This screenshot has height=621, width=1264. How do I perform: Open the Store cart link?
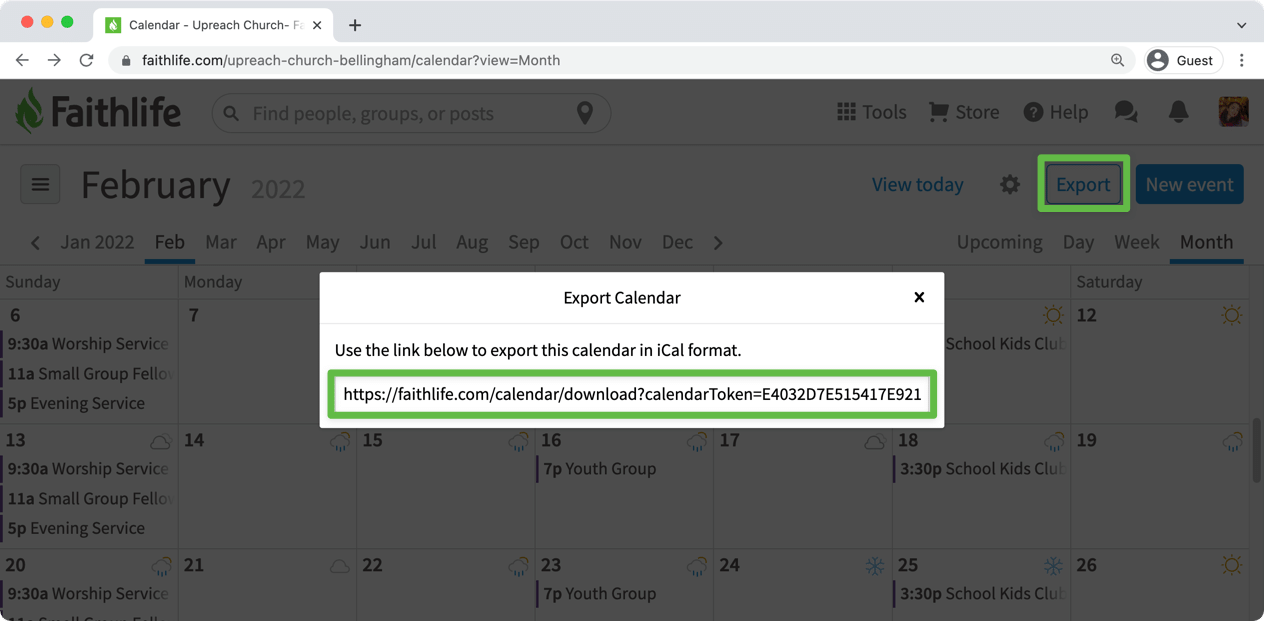(x=963, y=112)
